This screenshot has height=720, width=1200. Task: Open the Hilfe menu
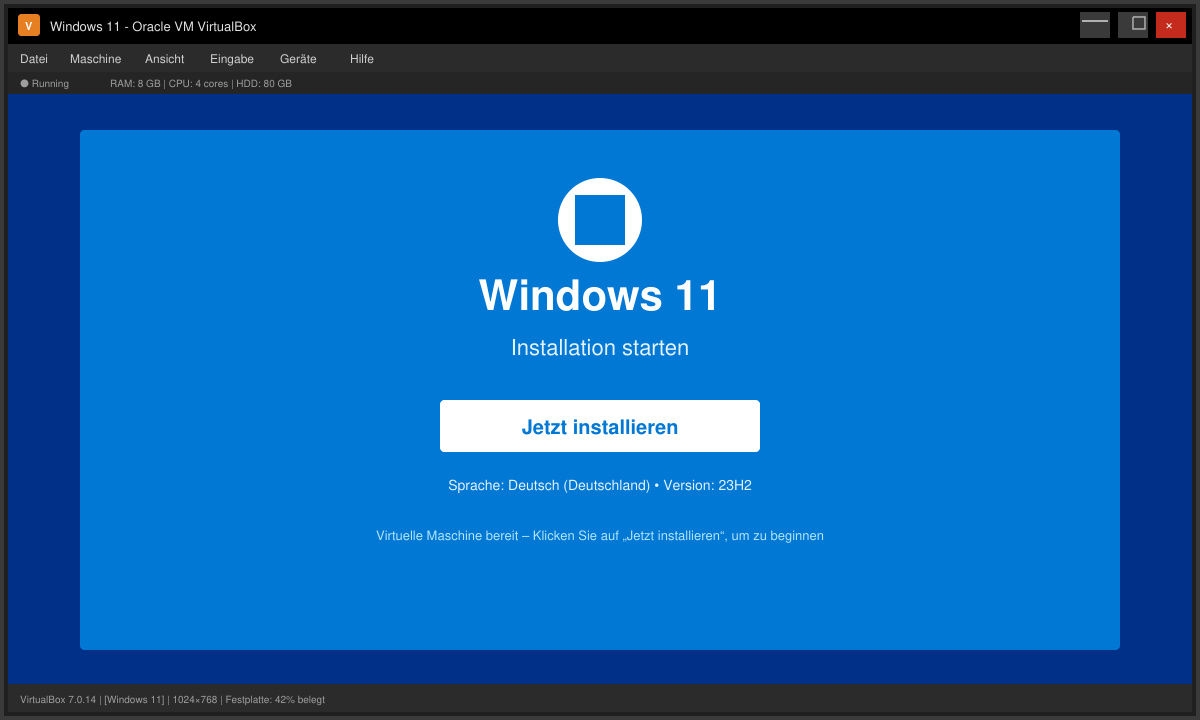point(362,59)
